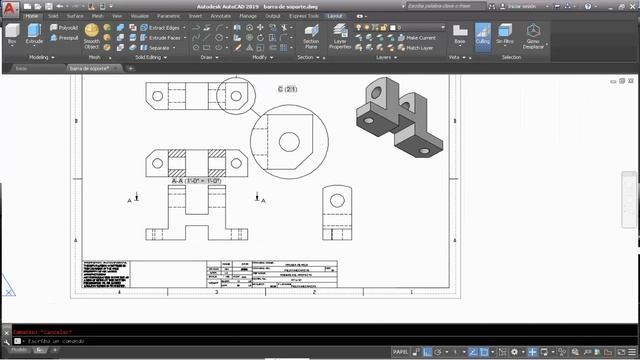This screenshot has height=360, width=640.
Task: Switch to the Surface ribbon tab
Action: pyautogui.click(x=75, y=16)
